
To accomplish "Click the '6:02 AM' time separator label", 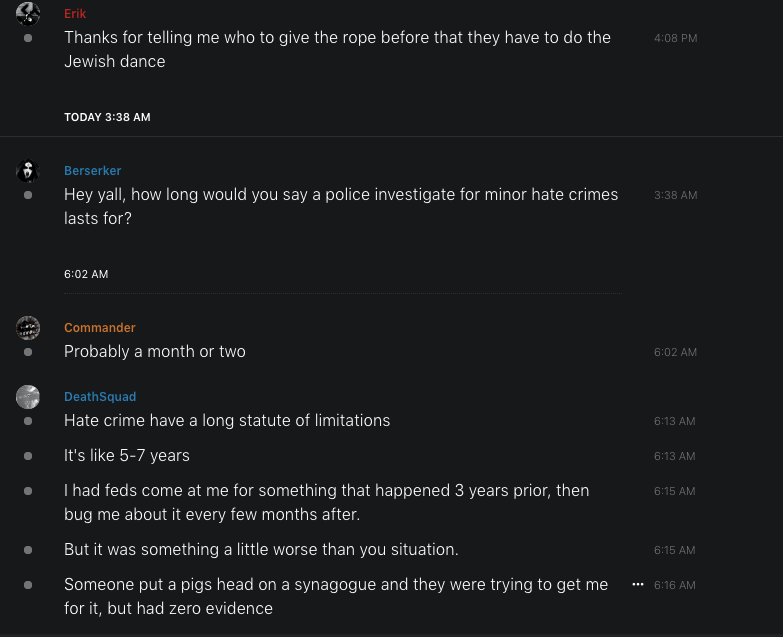I will pyautogui.click(x=86, y=274).
